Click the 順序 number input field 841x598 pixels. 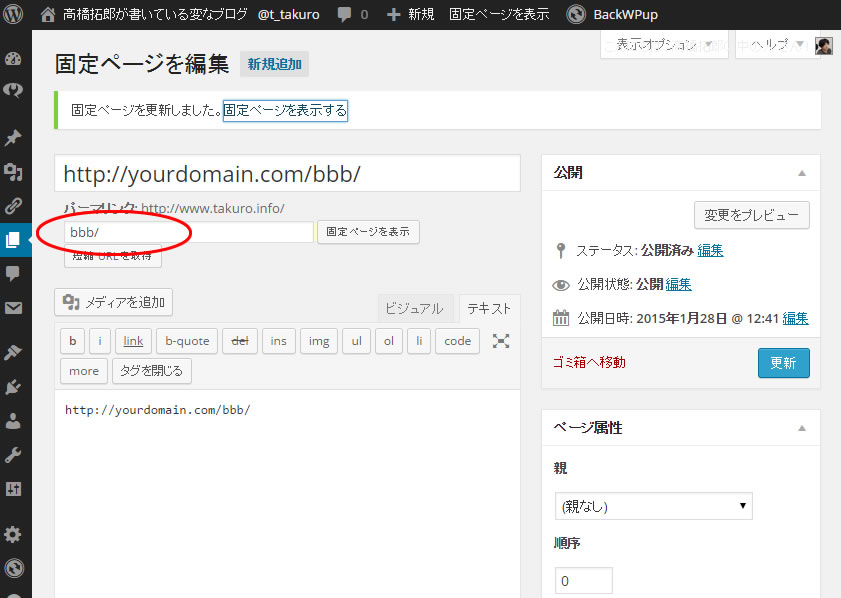pyautogui.click(x=583, y=581)
